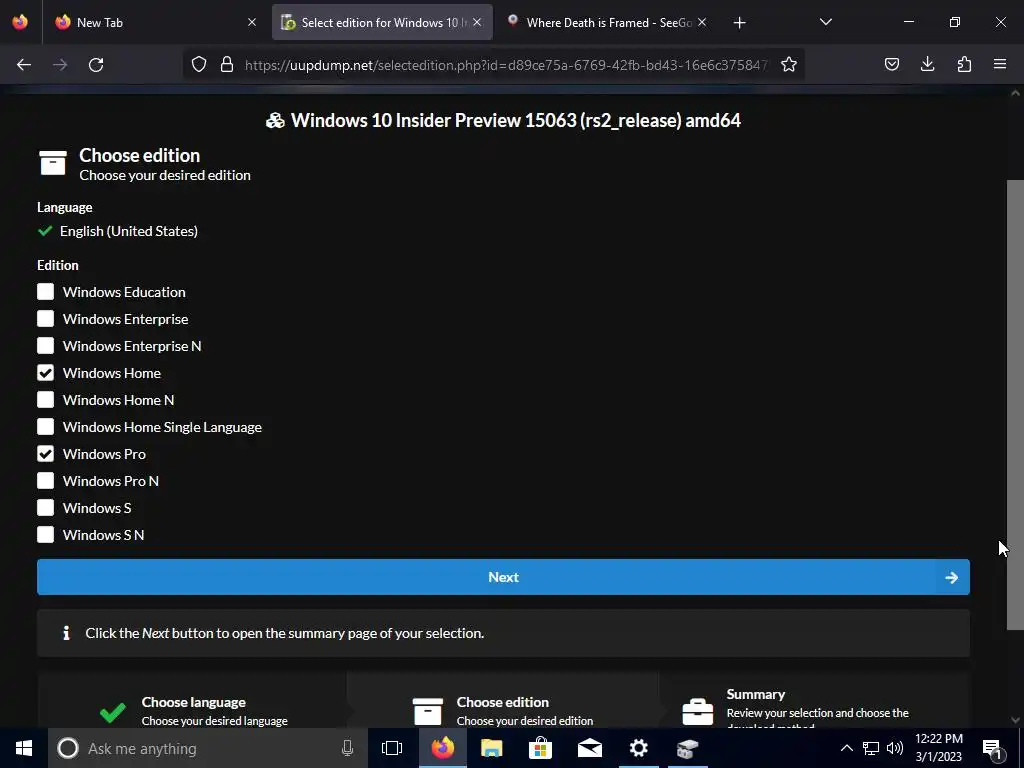Check the Windows S edition
The width and height of the screenshot is (1024, 768).
45,508
